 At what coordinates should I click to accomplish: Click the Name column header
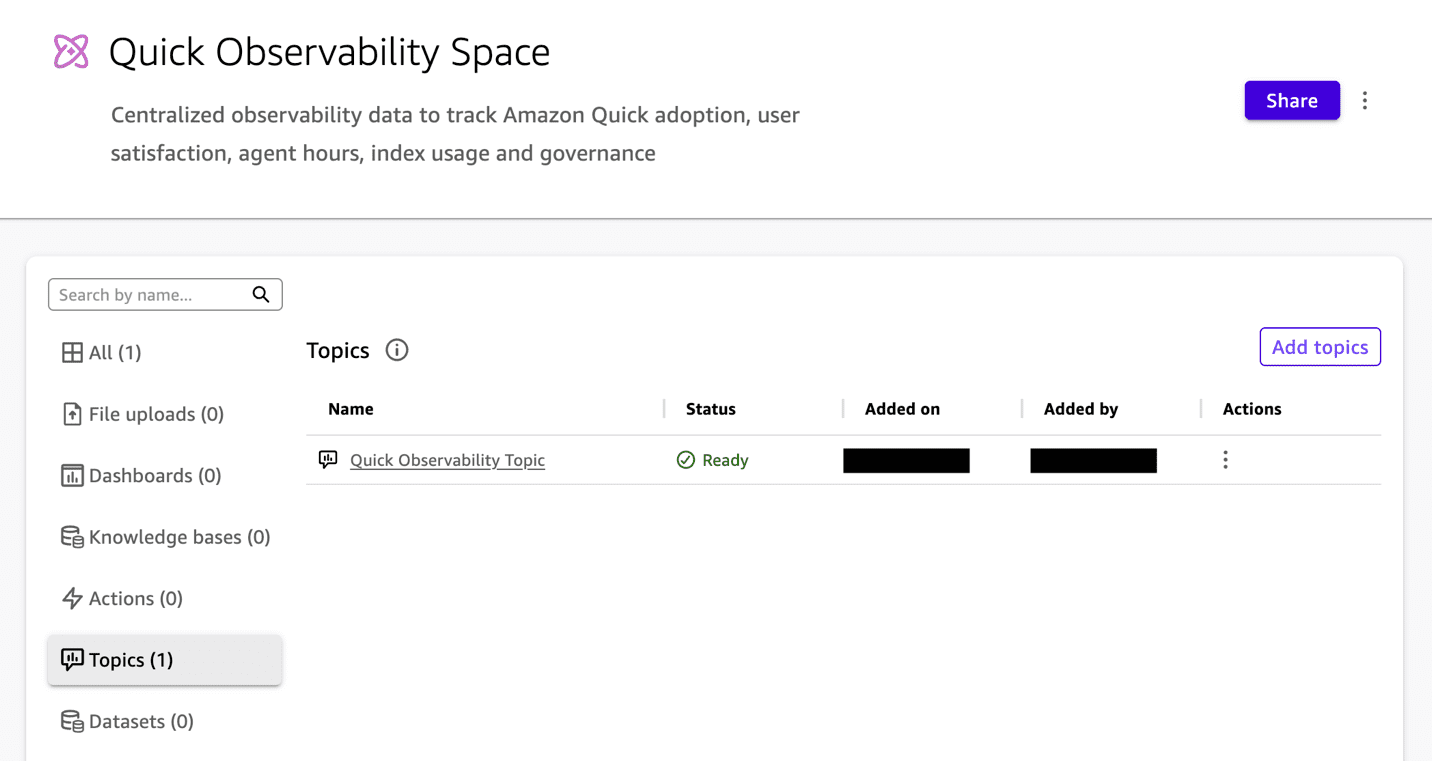[351, 409]
